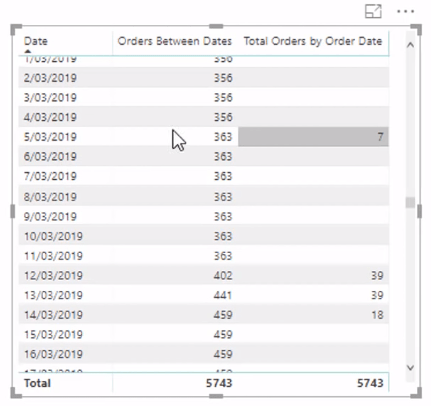The width and height of the screenshot is (431, 406).
Task: Select the highlighted cell with value 7
Action: 313,137
